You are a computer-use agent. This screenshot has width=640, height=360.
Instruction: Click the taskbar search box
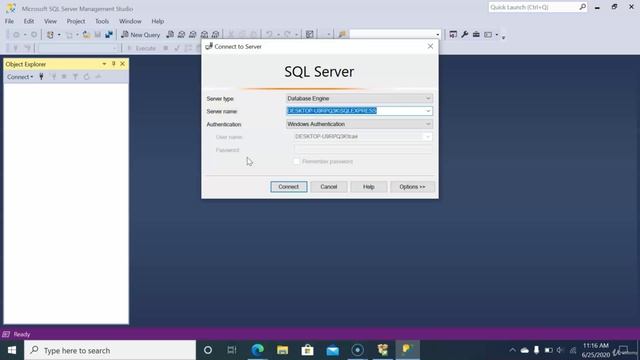[x=110, y=350]
